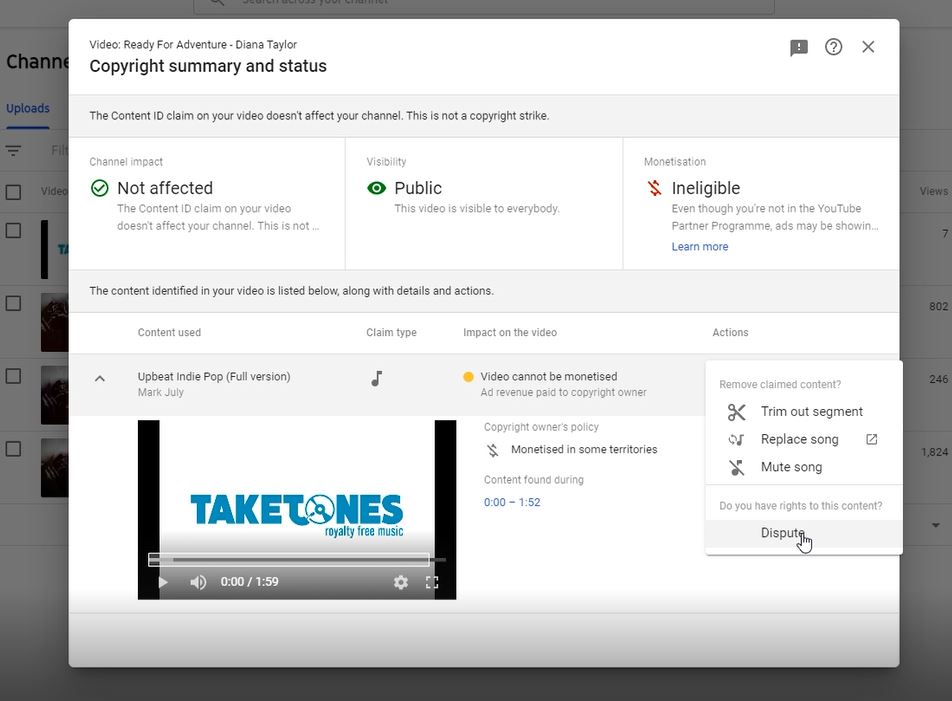Mute the video preview volume

198,582
